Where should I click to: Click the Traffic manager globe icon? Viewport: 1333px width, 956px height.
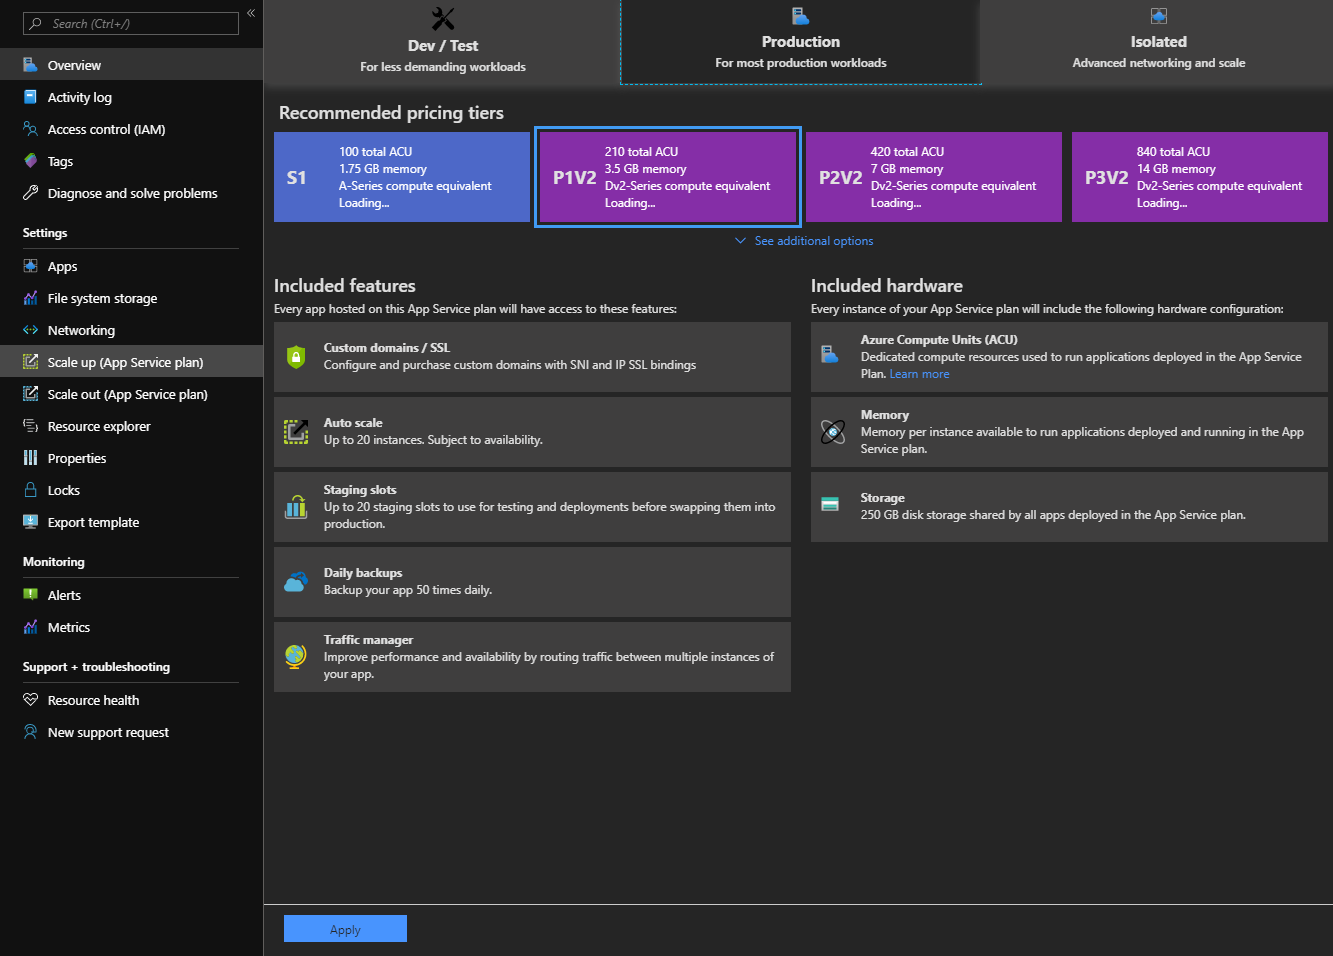click(x=296, y=657)
